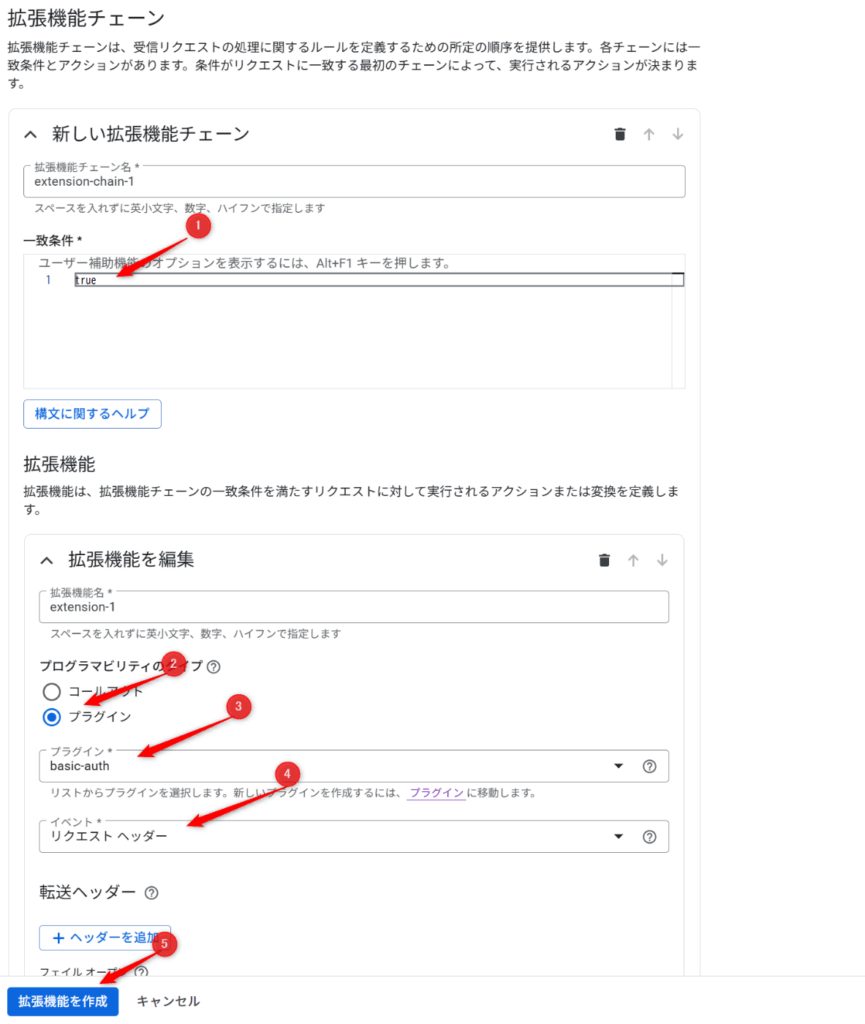865x1024 pixels.
Task: Click help icon next to basic-auth plugin dropdown
Action: click(x=649, y=766)
